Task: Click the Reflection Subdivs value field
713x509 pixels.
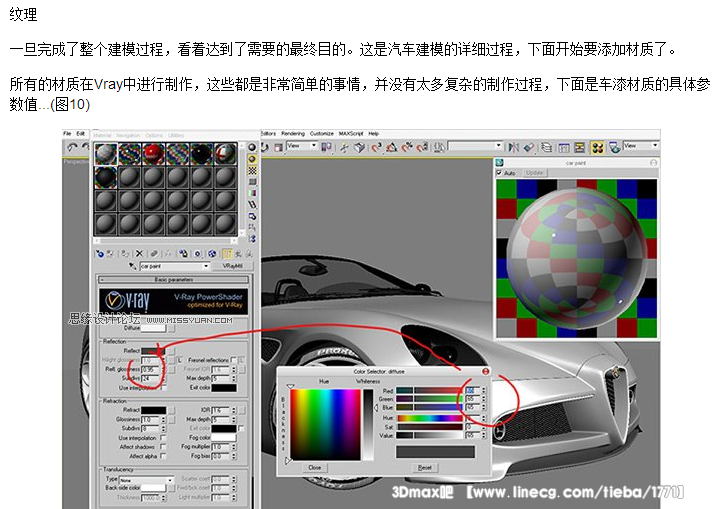Action: (150, 378)
